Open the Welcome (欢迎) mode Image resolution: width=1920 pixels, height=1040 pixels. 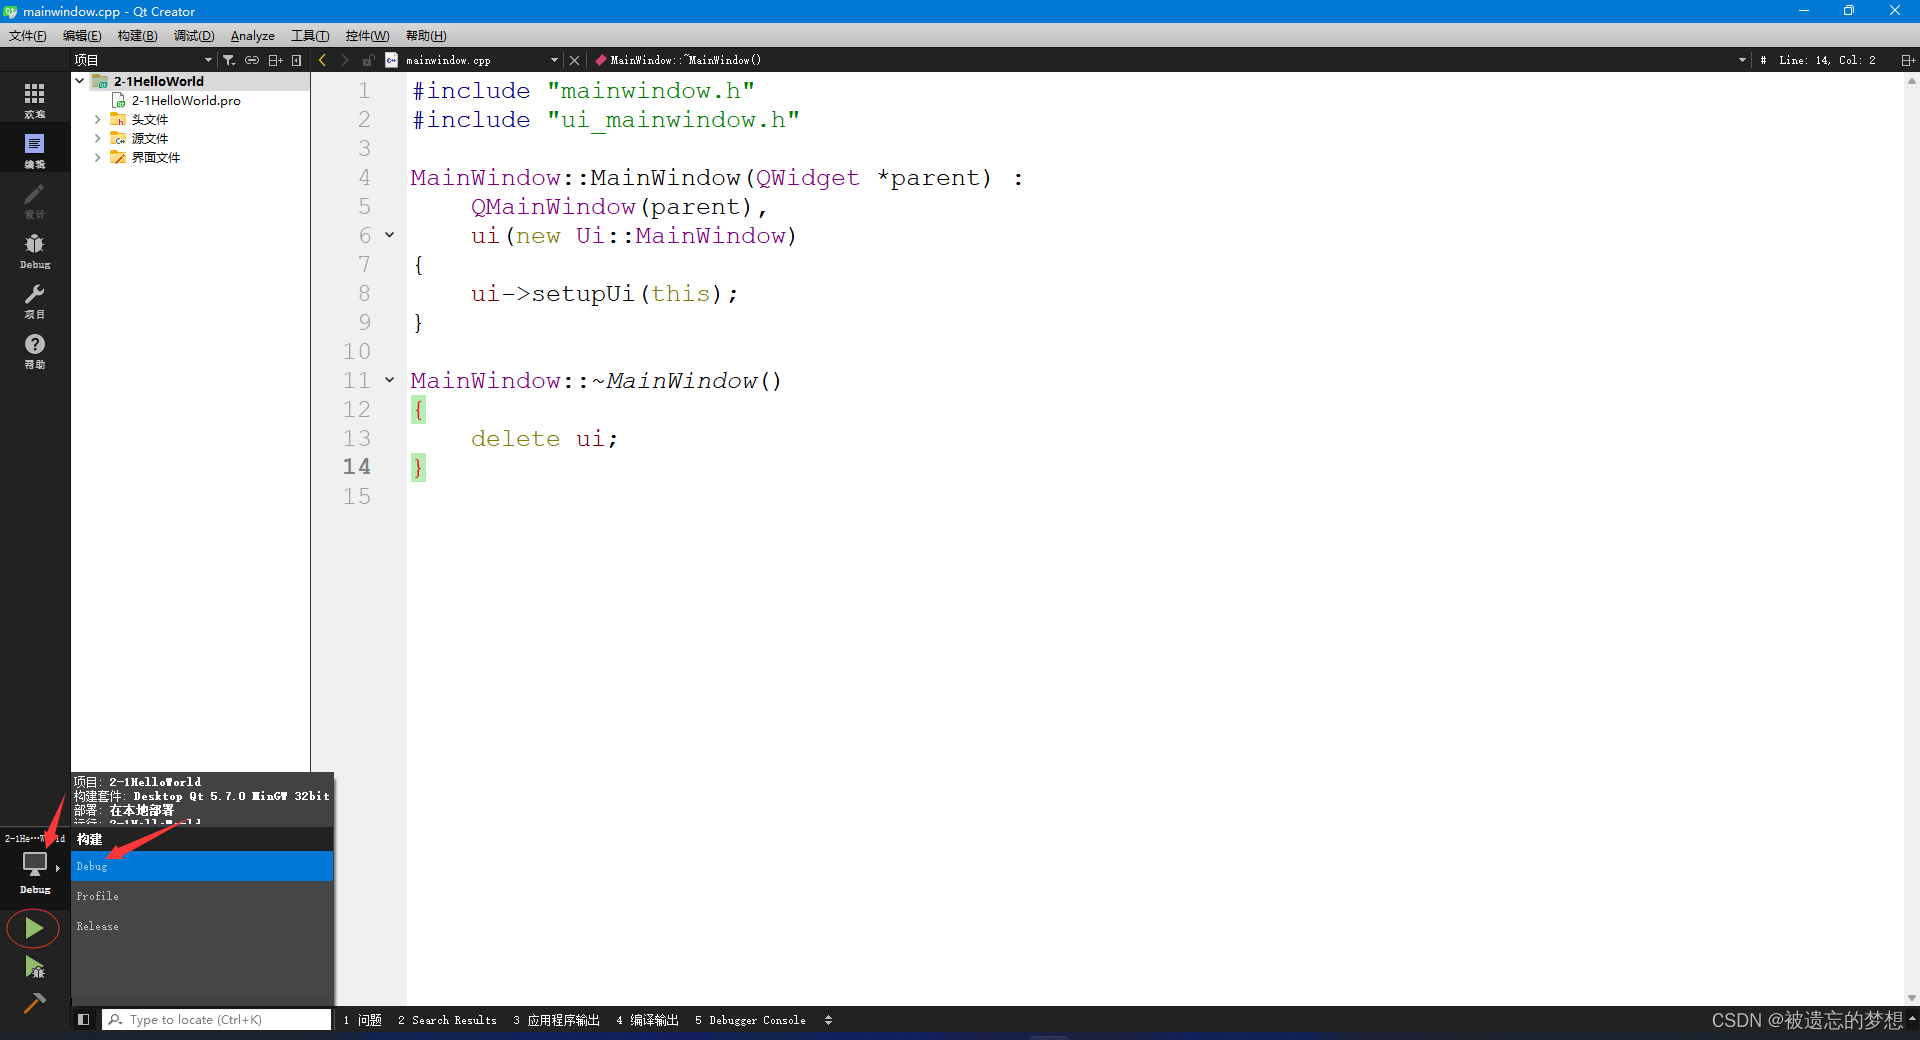[35, 99]
